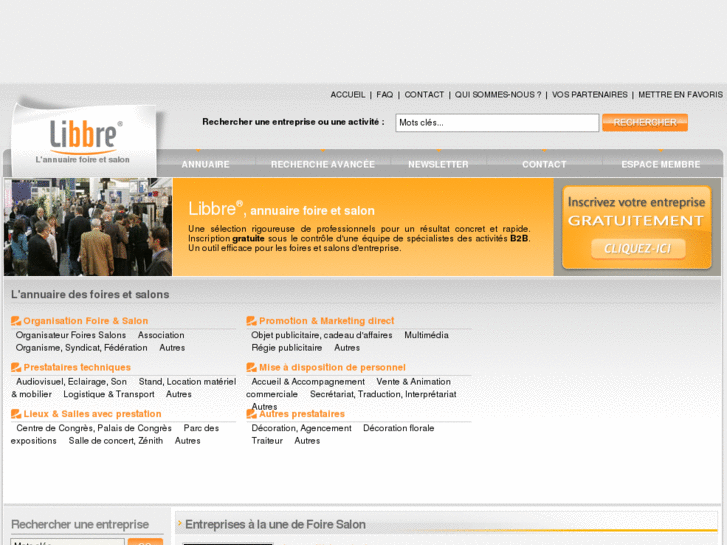Open Stand, Location matériel & mobilier link
The width and height of the screenshot is (727, 545).
coord(187,381)
